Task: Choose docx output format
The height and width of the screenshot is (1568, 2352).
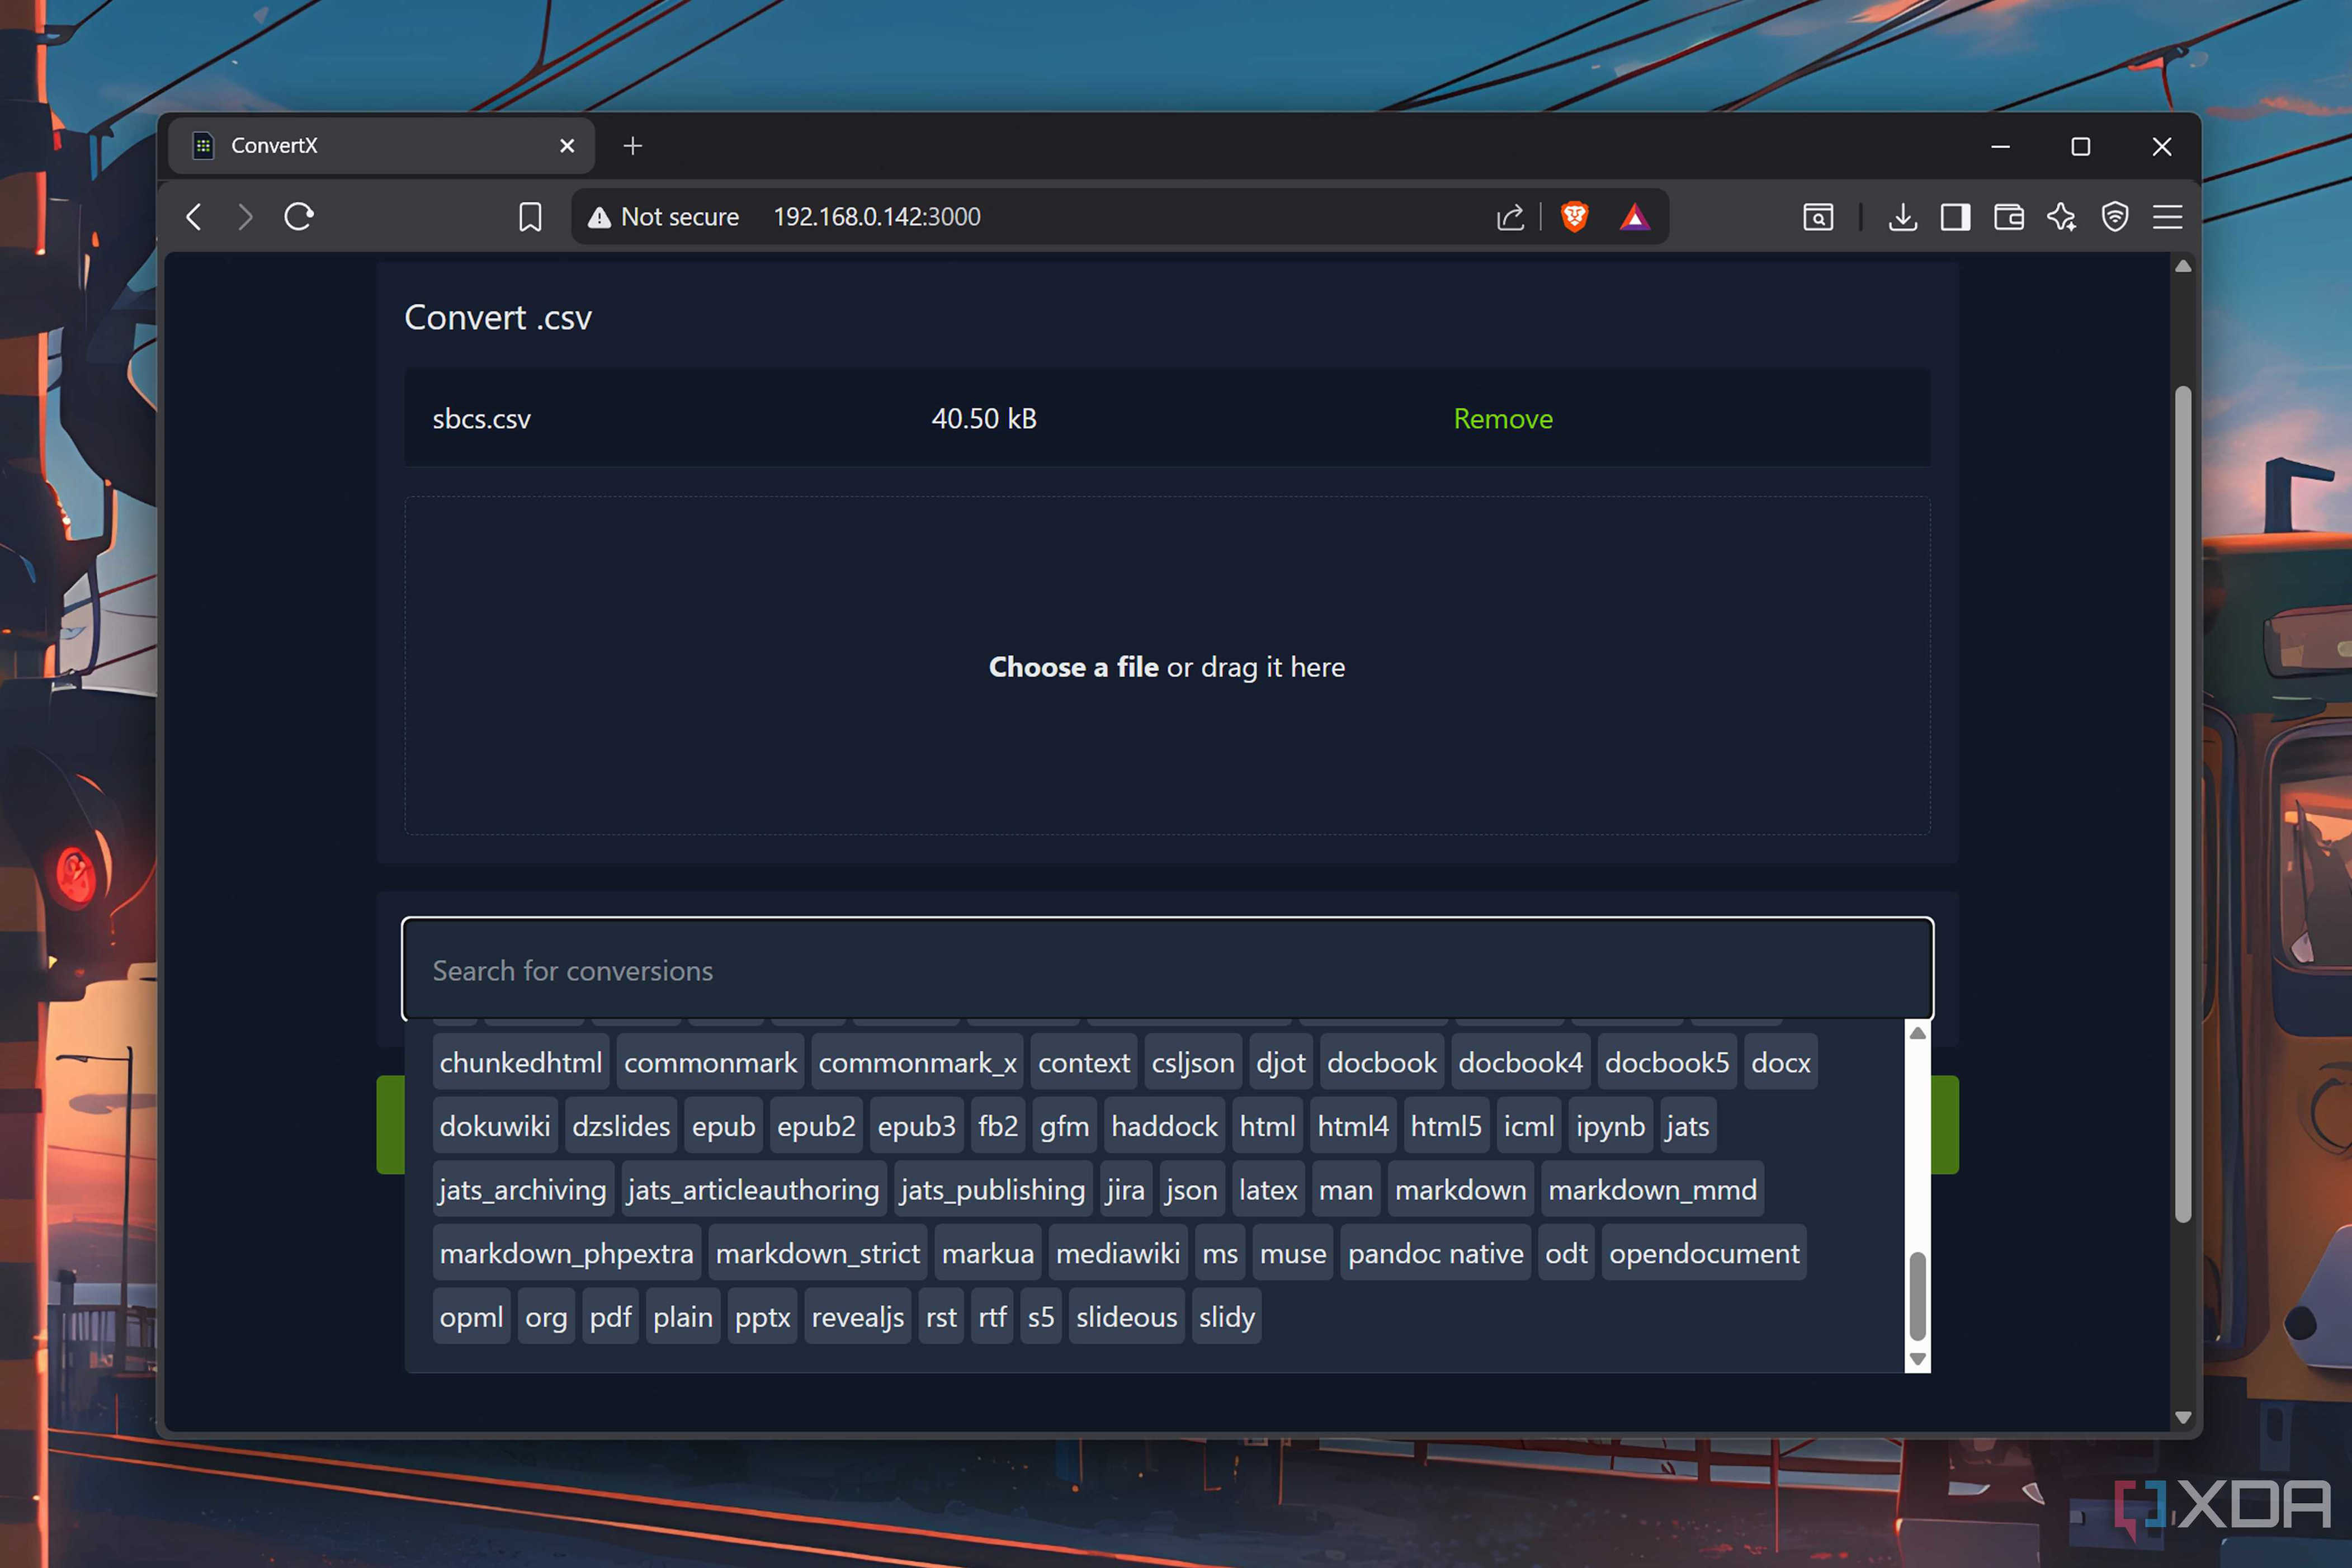Action: (x=1780, y=1062)
